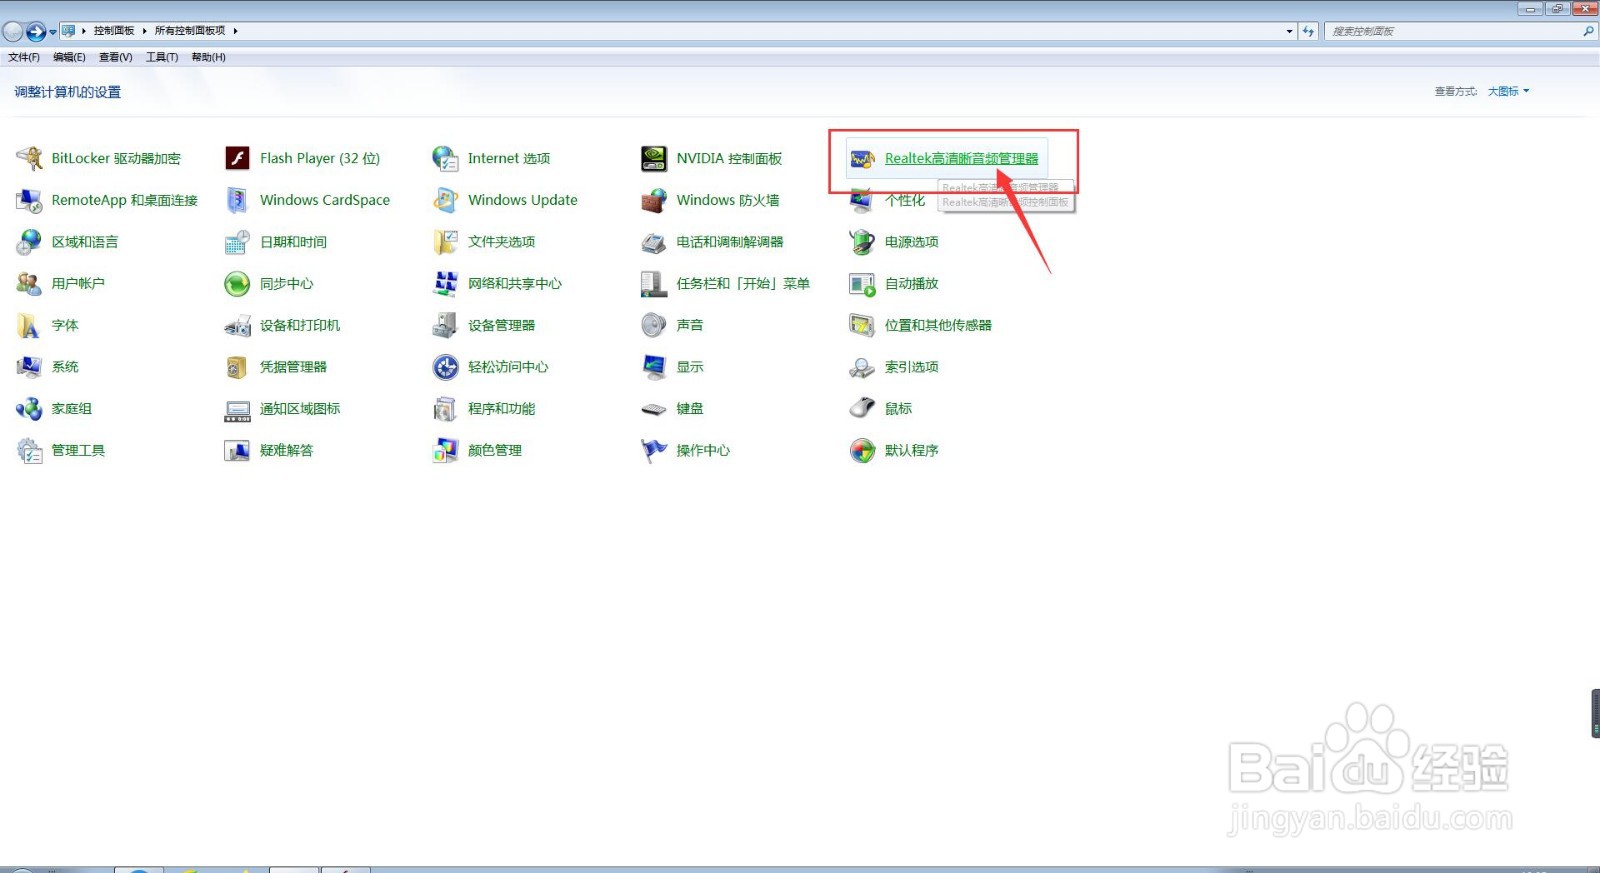The height and width of the screenshot is (873, 1600).
Task: Open 位置和其他传感器 icon
Action: 862,325
